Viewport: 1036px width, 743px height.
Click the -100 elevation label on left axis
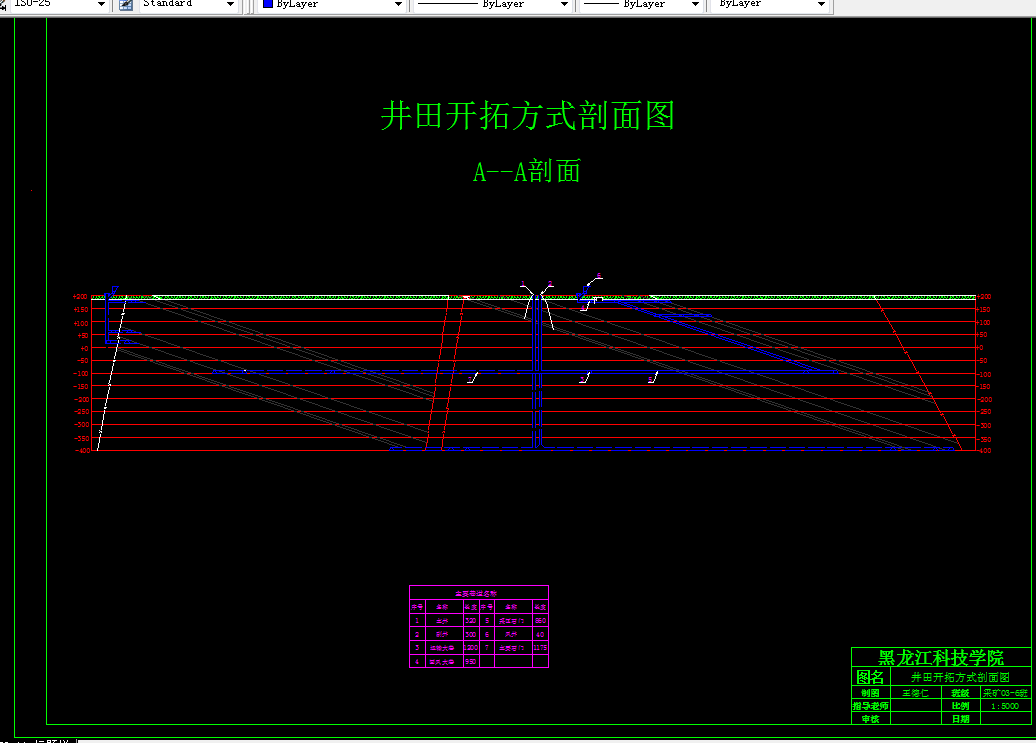click(x=81, y=373)
